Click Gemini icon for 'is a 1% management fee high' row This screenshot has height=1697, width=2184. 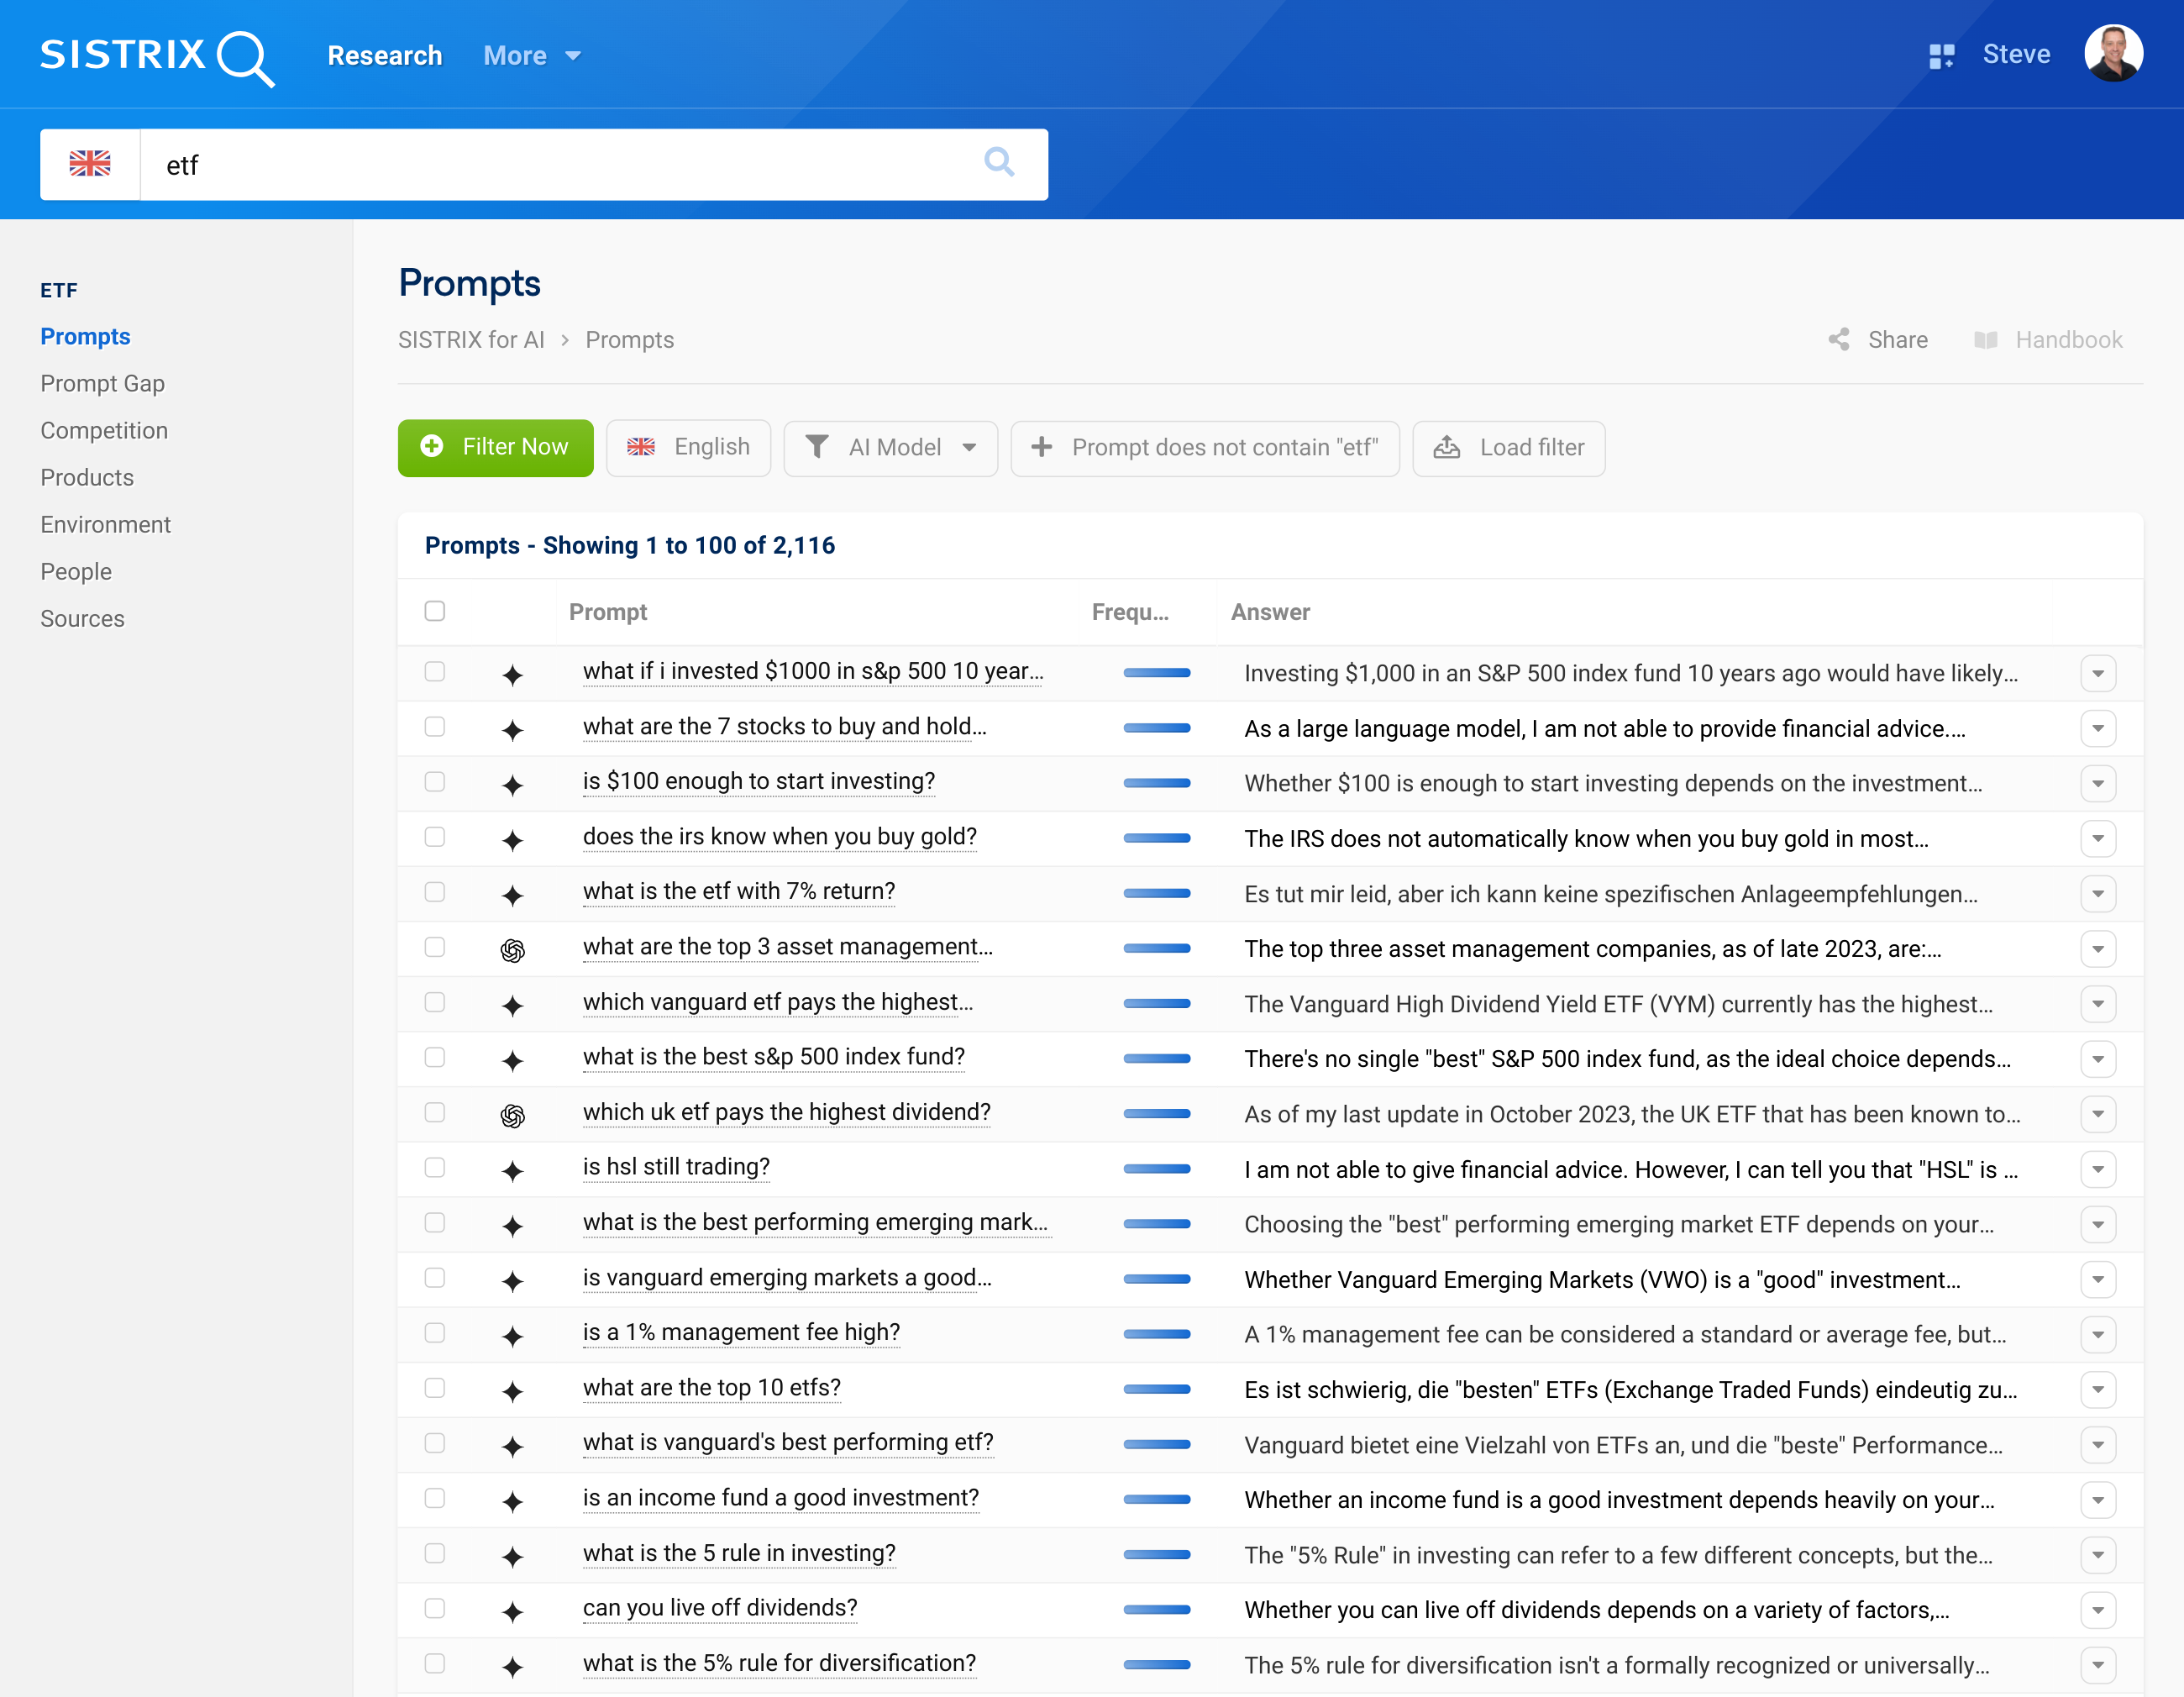click(x=513, y=1336)
